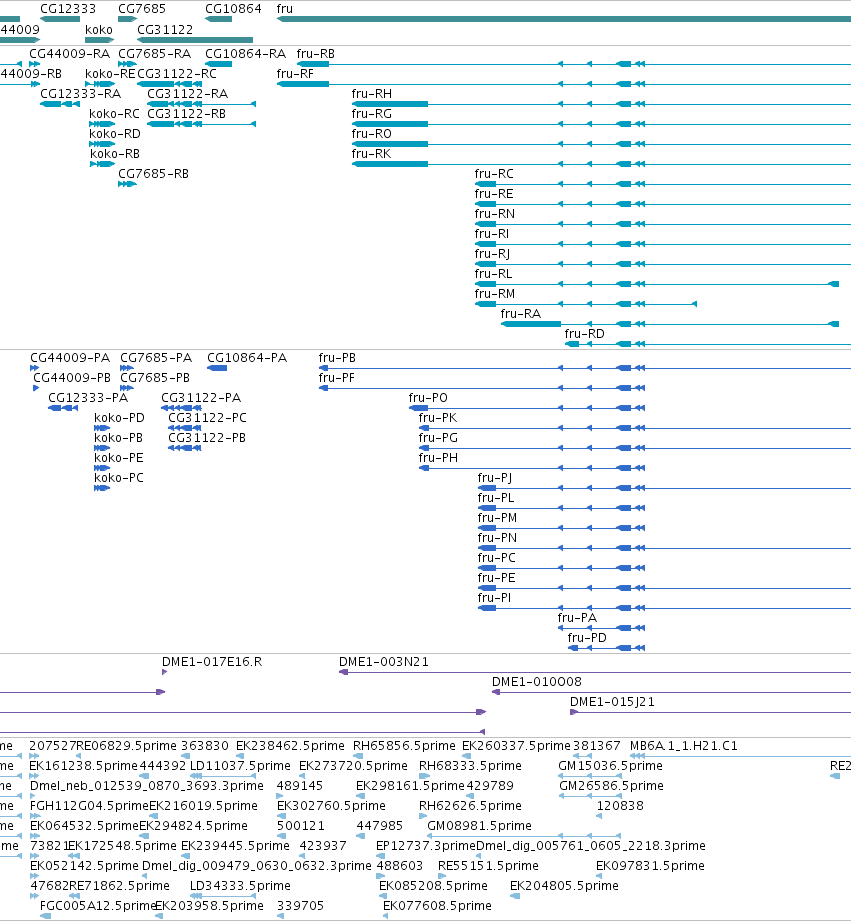
Task: Select transcript fru-RL label
Action: click(x=493, y=273)
